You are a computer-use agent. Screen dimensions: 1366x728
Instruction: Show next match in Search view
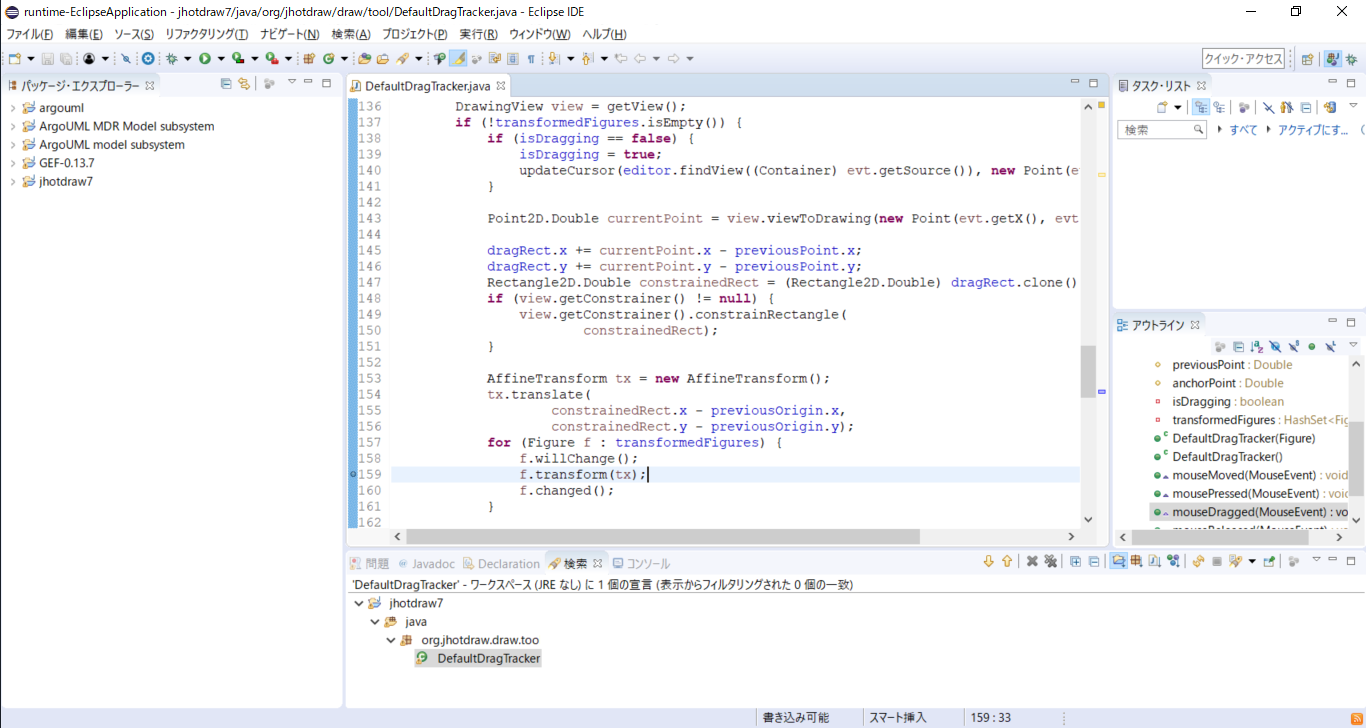coord(988,561)
